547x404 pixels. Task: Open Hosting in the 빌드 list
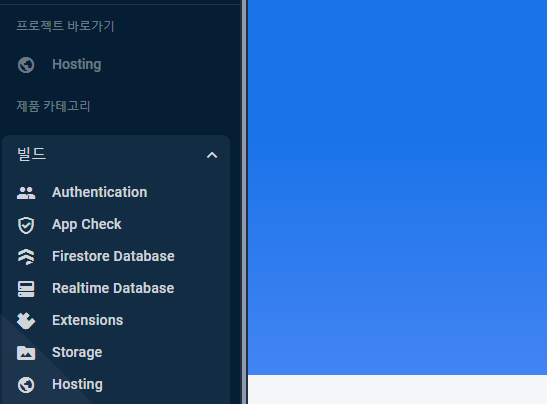(77, 384)
